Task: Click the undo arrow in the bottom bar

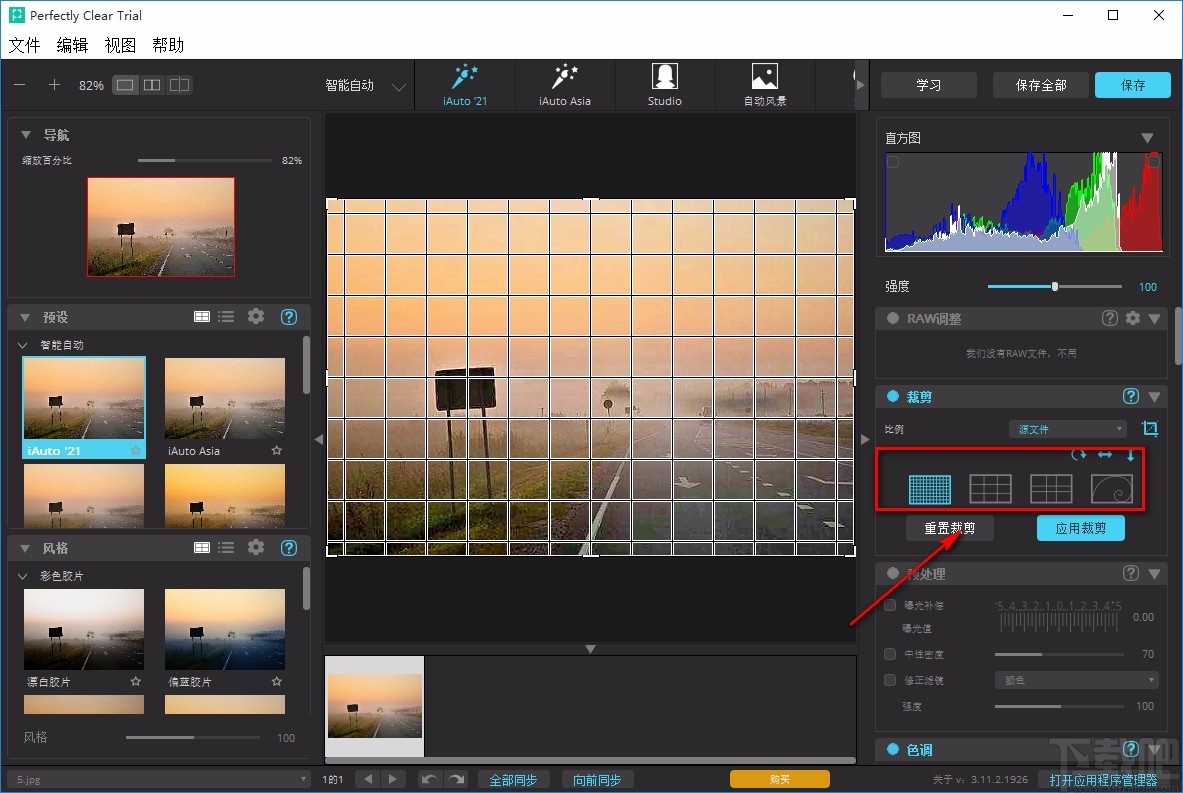Action: pyautogui.click(x=429, y=779)
